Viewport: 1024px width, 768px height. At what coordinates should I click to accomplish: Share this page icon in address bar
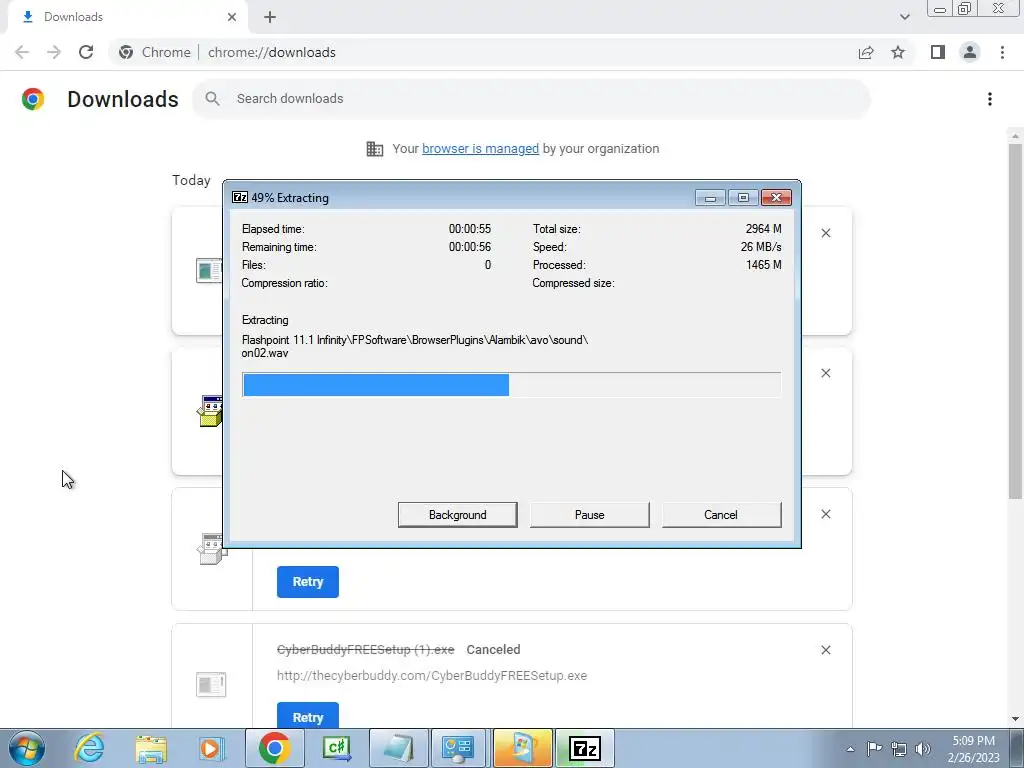[x=866, y=52]
